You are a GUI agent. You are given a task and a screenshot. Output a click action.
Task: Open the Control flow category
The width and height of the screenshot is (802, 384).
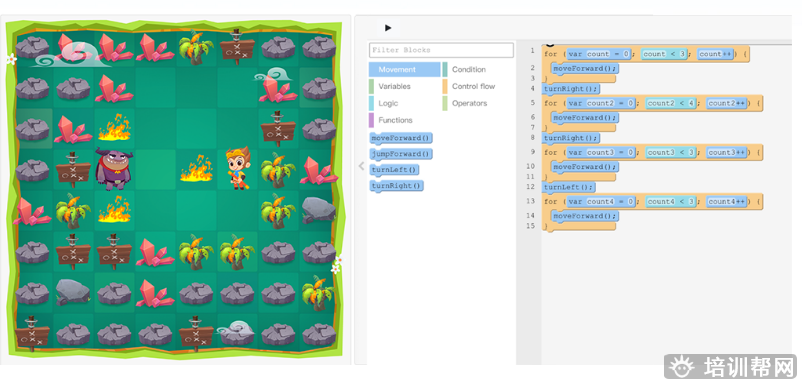click(473, 86)
